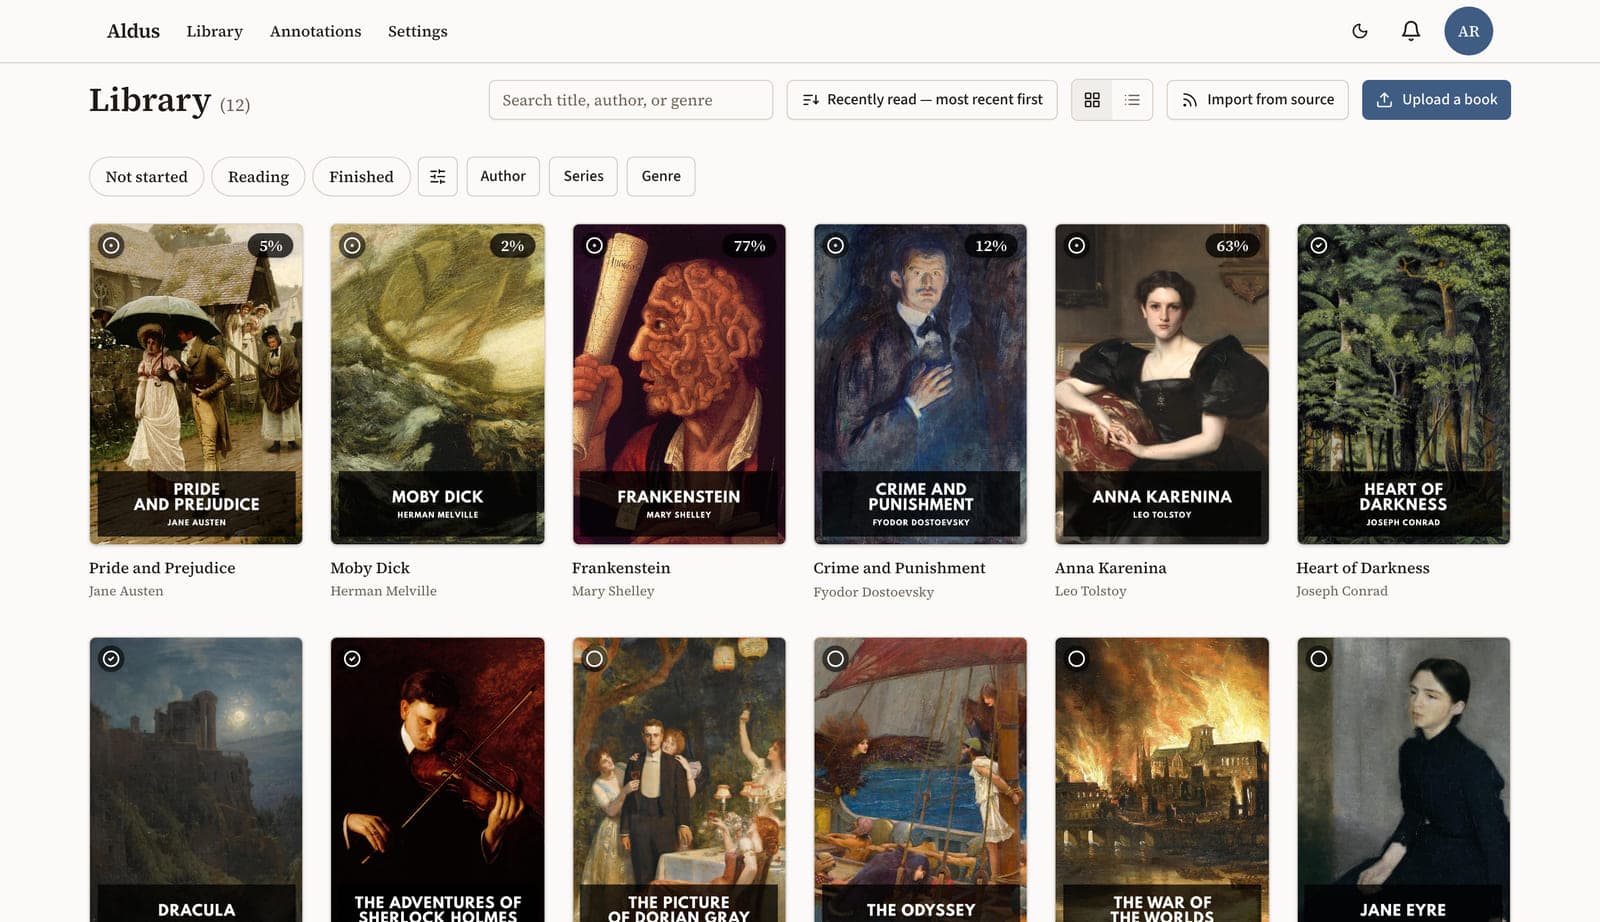Open Author filter dropdown

click(x=503, y=176)
